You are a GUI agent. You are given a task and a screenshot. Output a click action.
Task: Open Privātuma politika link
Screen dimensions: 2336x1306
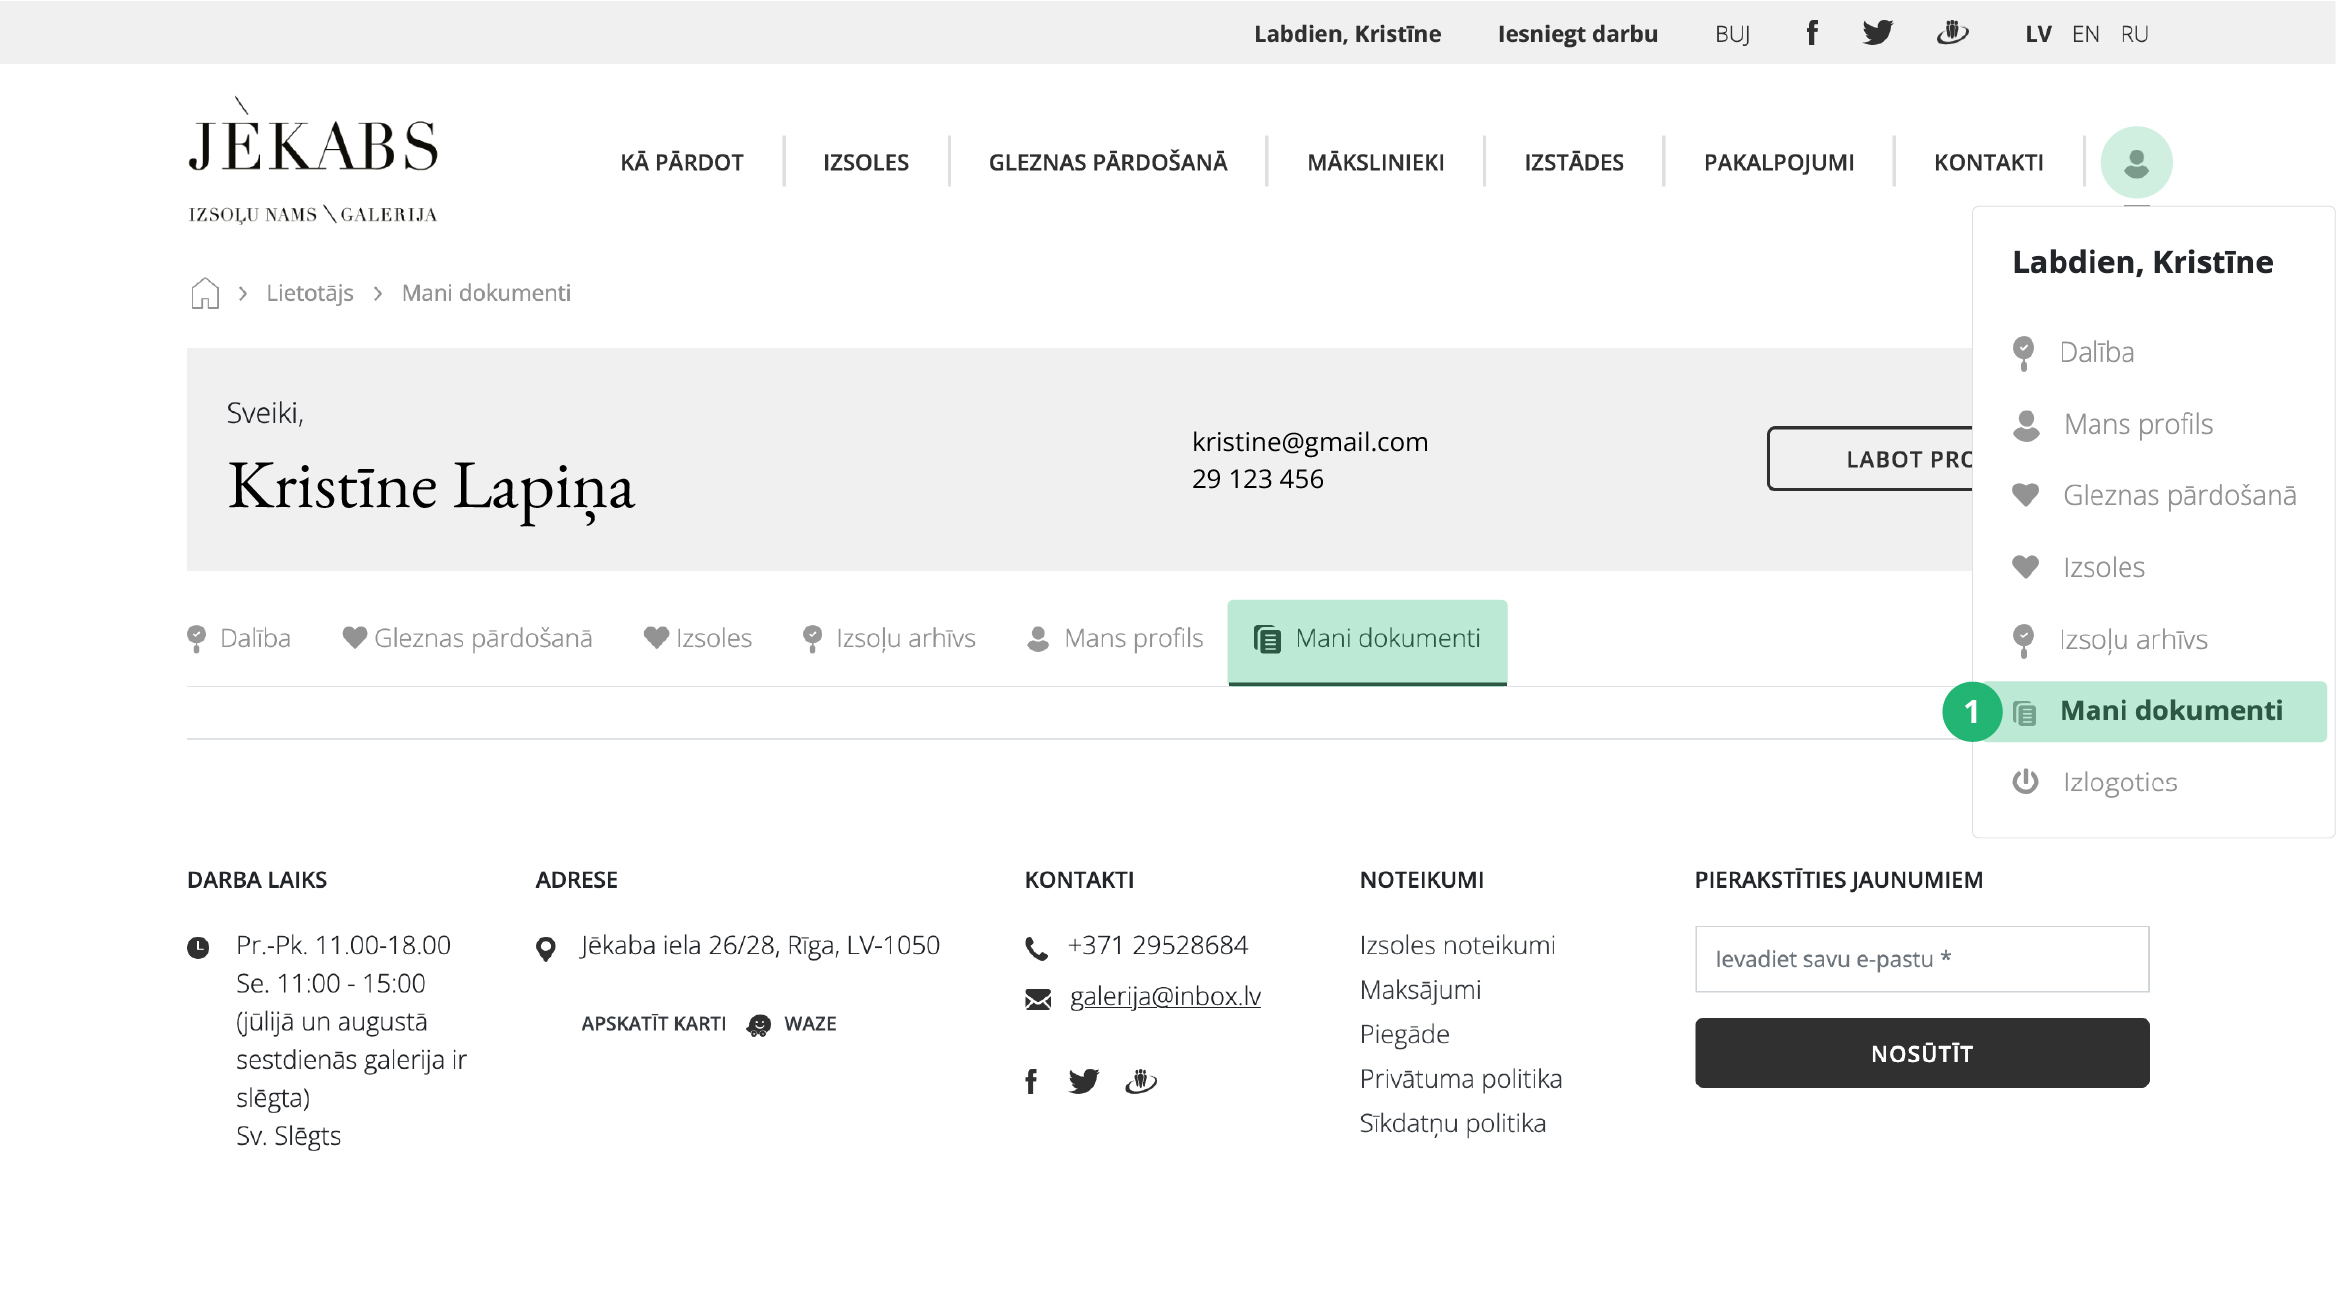click(1460, 1079)
